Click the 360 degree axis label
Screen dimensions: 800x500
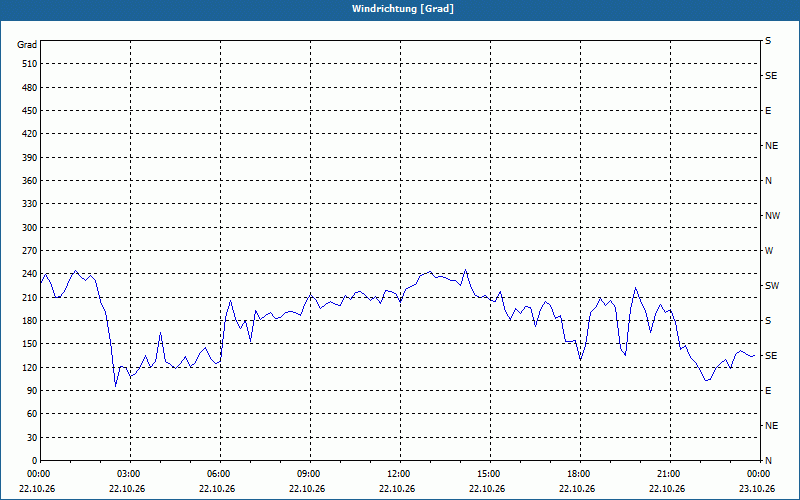[x=30, y=181]
